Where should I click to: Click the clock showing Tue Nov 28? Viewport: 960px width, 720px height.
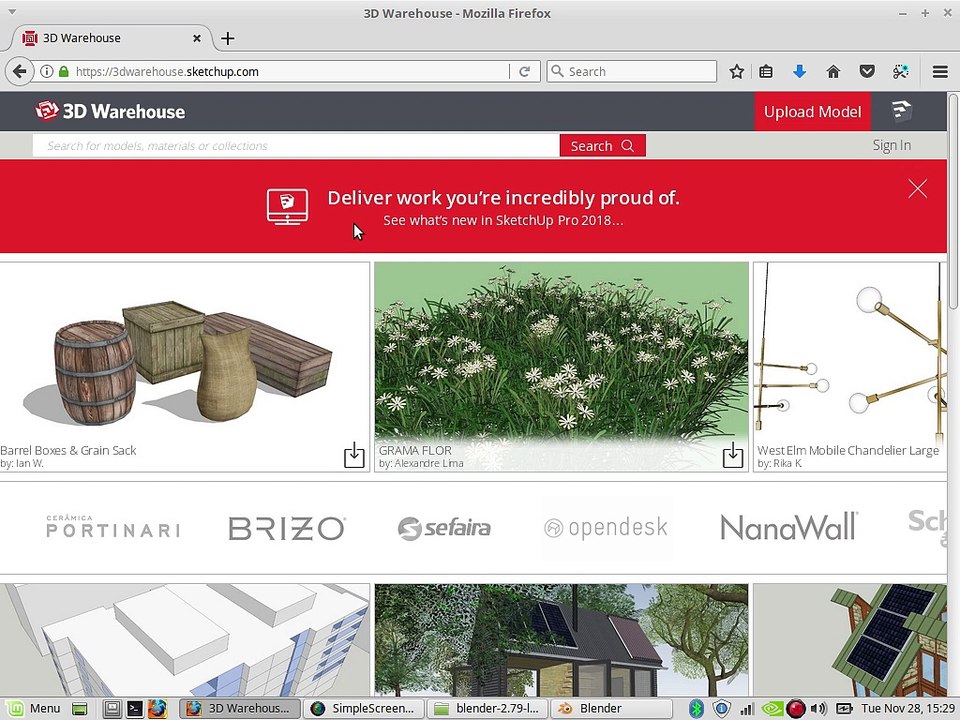click(907, 708)
